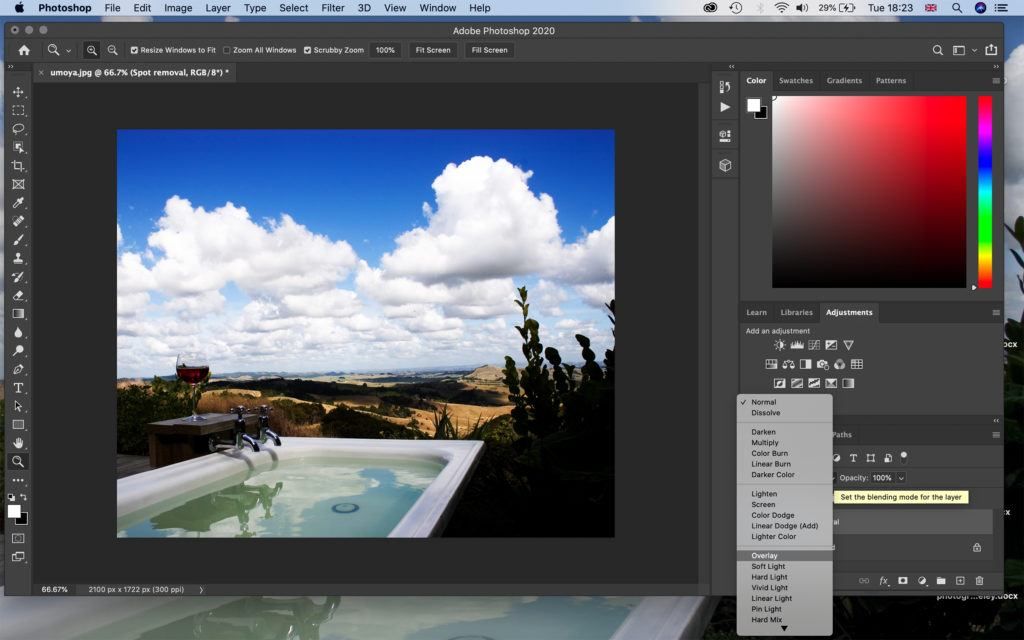Switch to the Libraries tab
The image size is (1024, 640).
pyautogui.click(x=796, y=313)
